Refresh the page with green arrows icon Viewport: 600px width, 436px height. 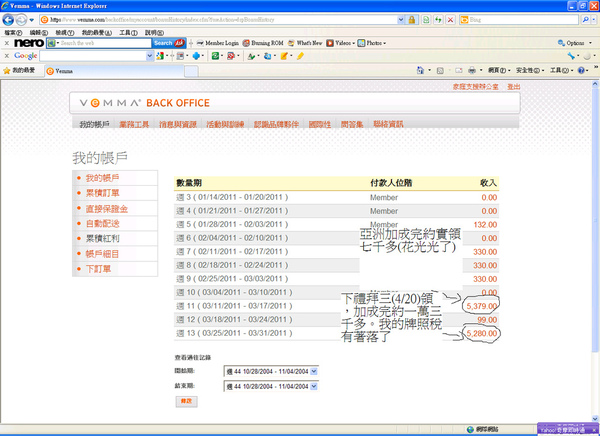point(438,20)
